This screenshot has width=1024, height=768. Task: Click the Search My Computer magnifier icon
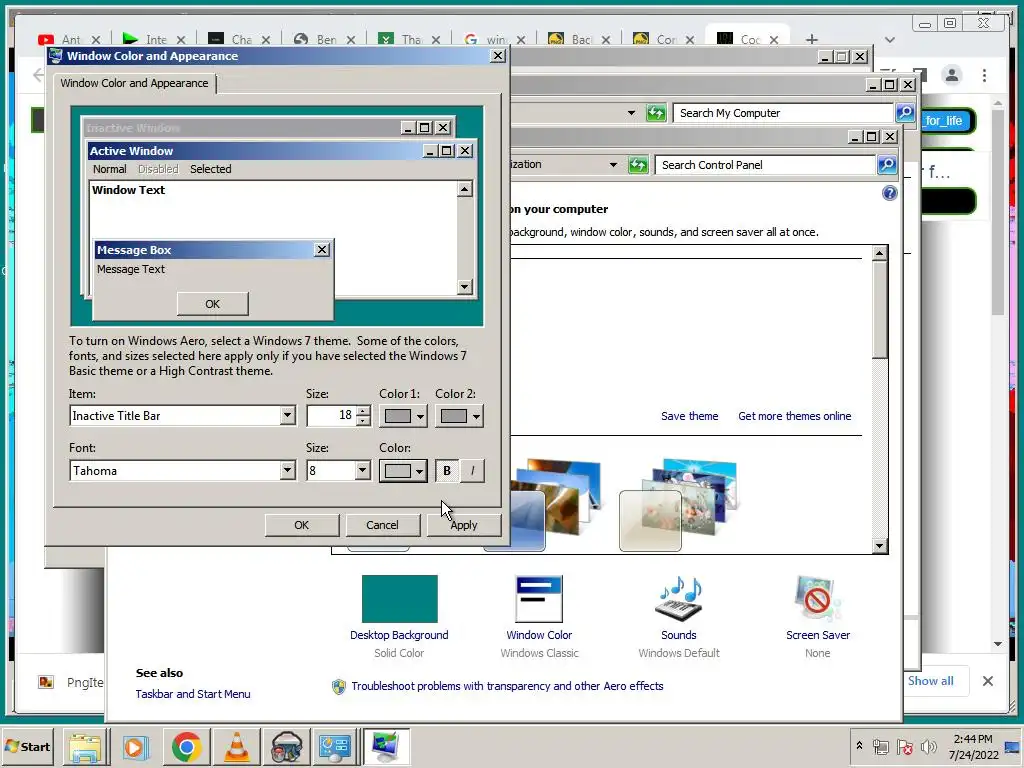pos(904,113)
